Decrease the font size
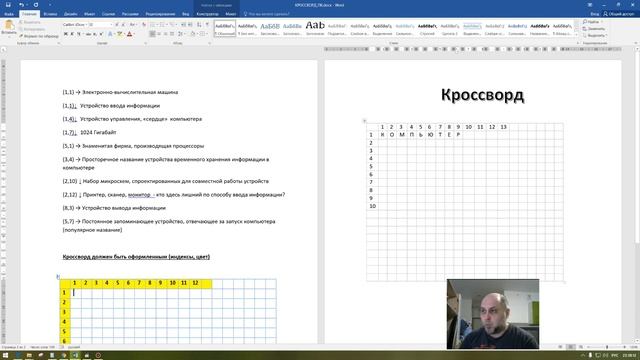640x360 pixels. pyautogui.click(x=123, y=25)
